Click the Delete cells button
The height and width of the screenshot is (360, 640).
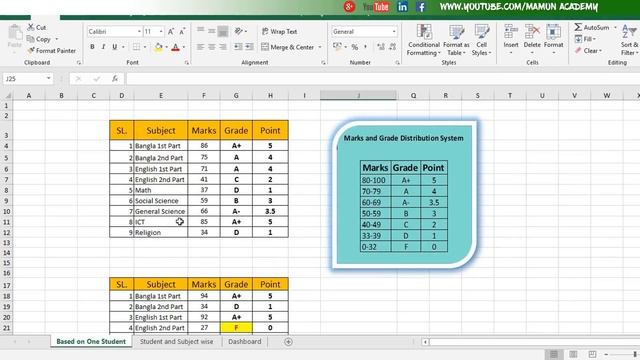click(x=532, y=40)
